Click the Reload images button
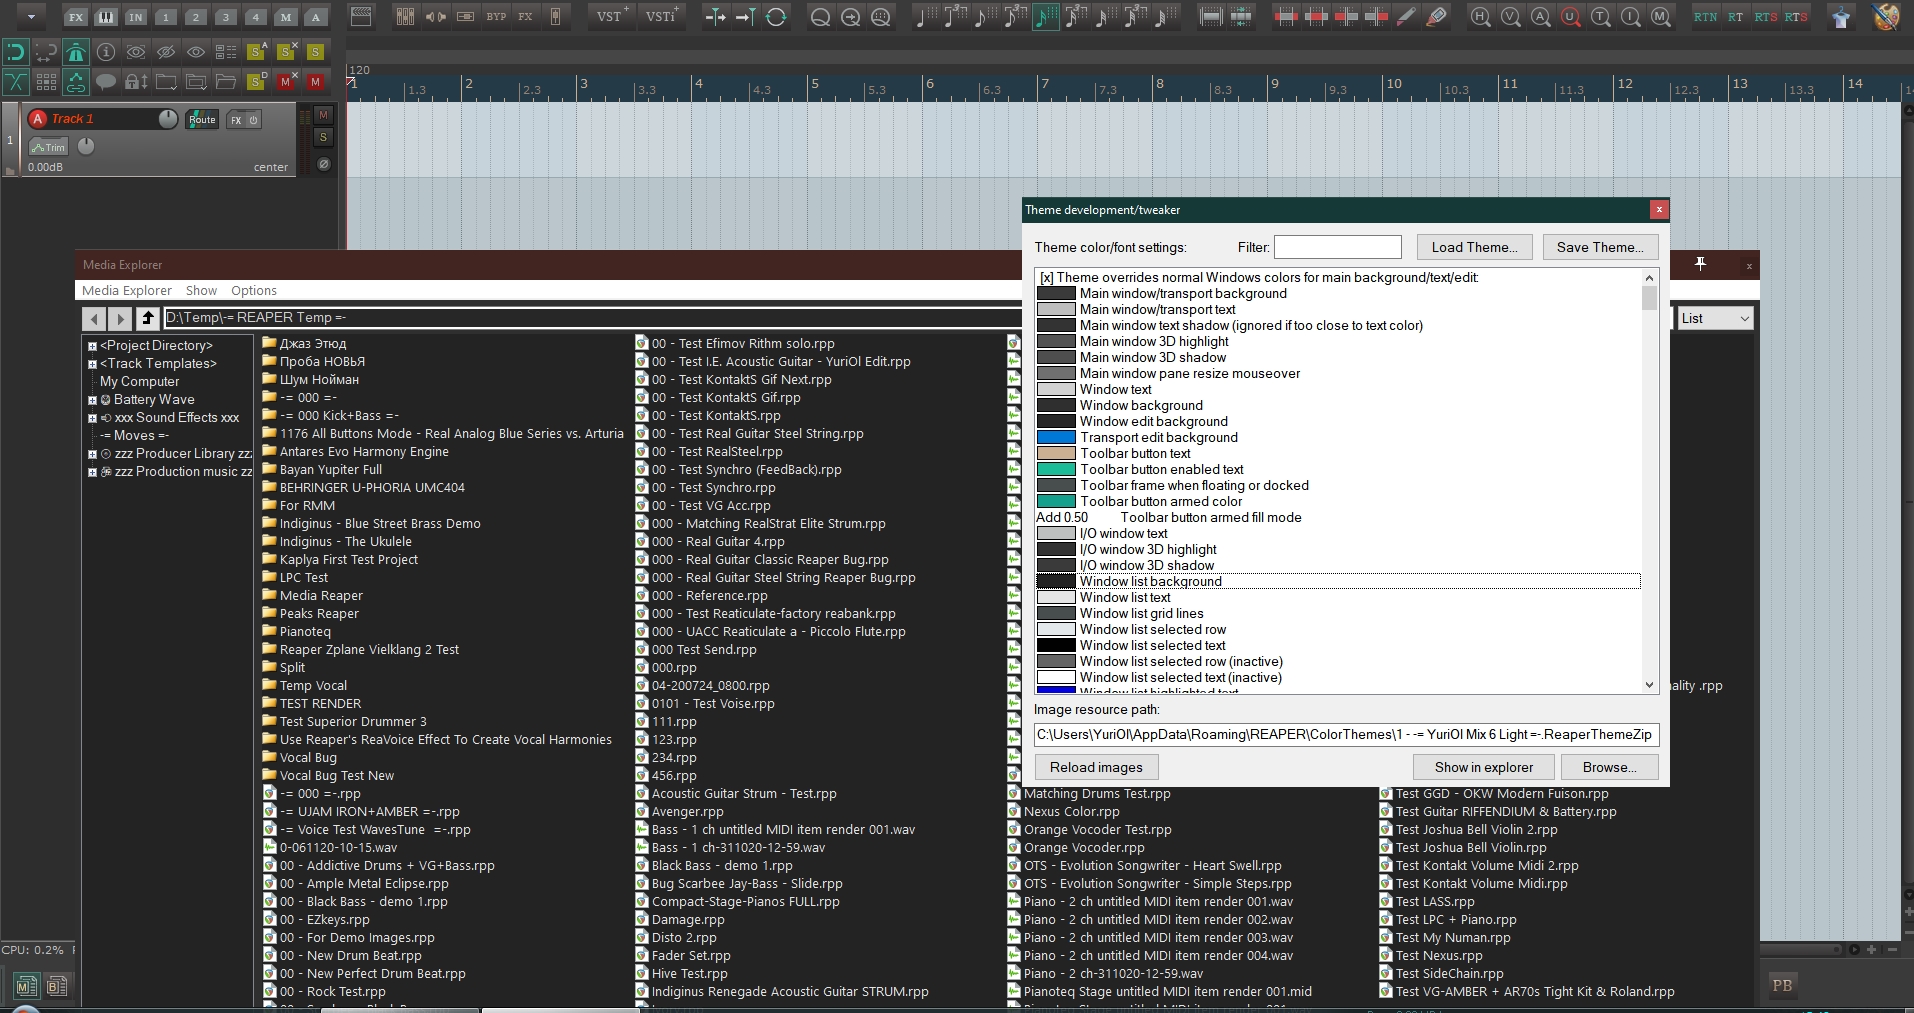 [x=1096, y=767]
